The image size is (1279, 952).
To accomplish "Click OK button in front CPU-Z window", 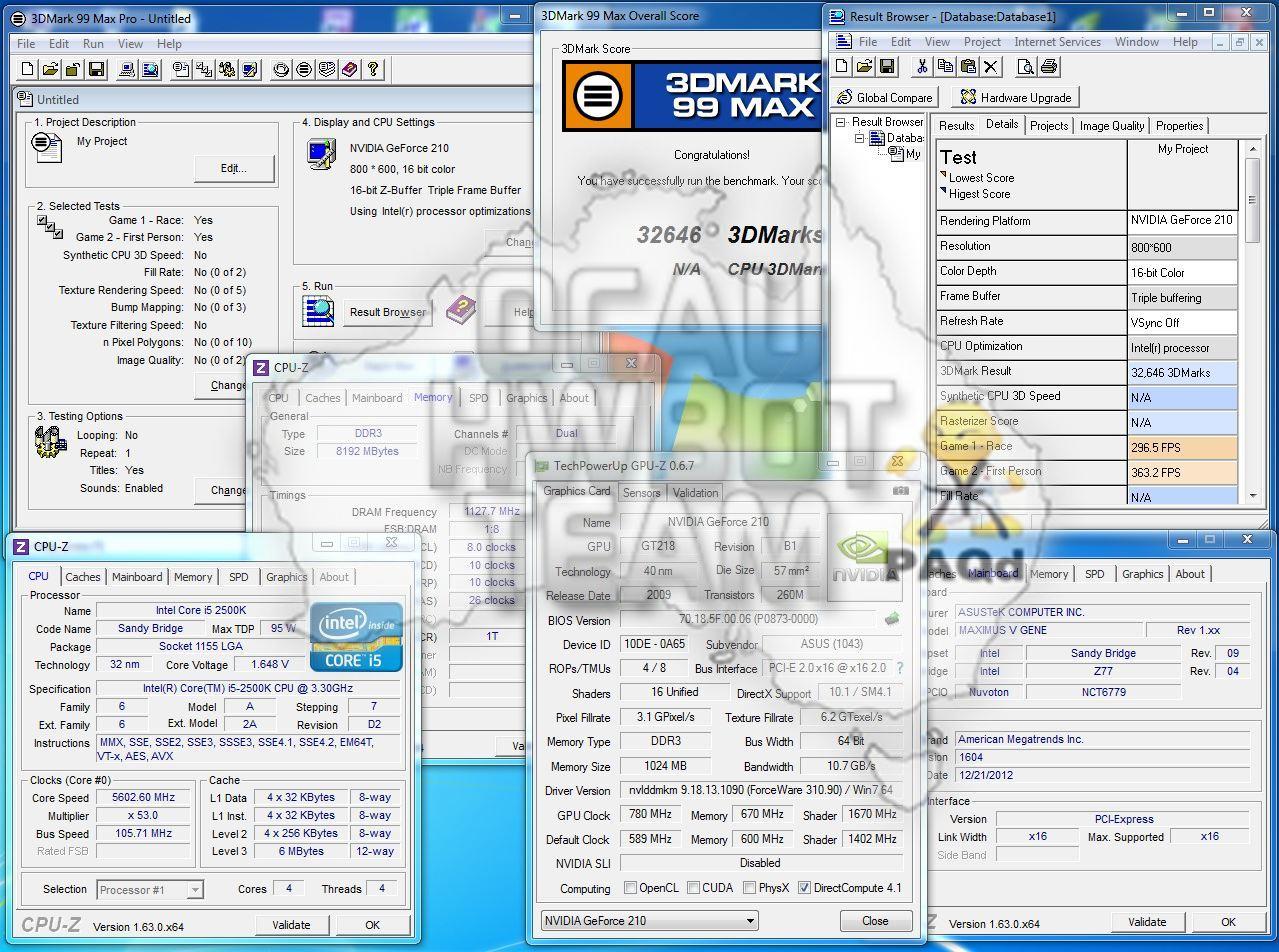I will (x=372, y=925).
